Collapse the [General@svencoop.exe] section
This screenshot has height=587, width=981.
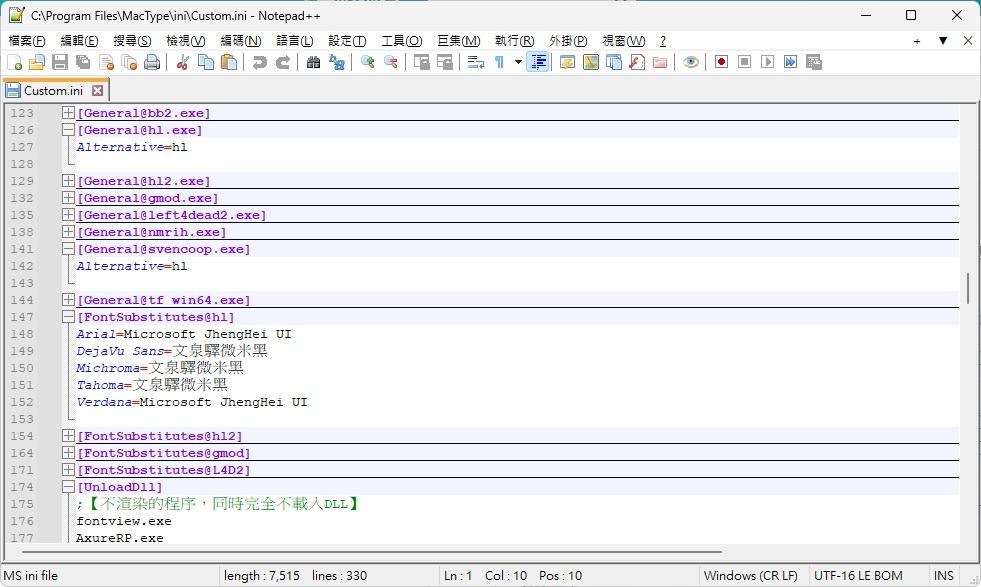[x=68, y=248]
